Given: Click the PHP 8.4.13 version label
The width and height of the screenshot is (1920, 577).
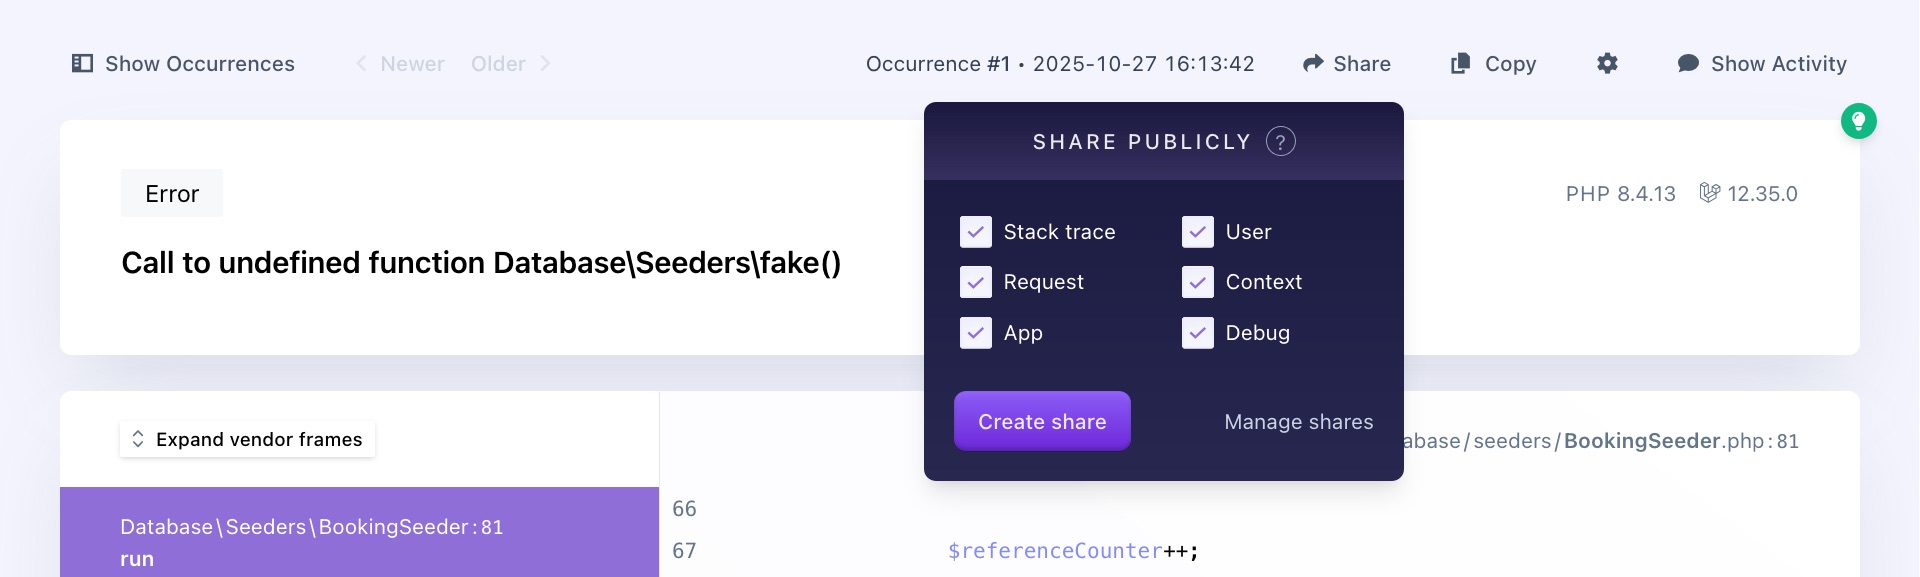Looking at the screenshot, I should point(1620,194).
